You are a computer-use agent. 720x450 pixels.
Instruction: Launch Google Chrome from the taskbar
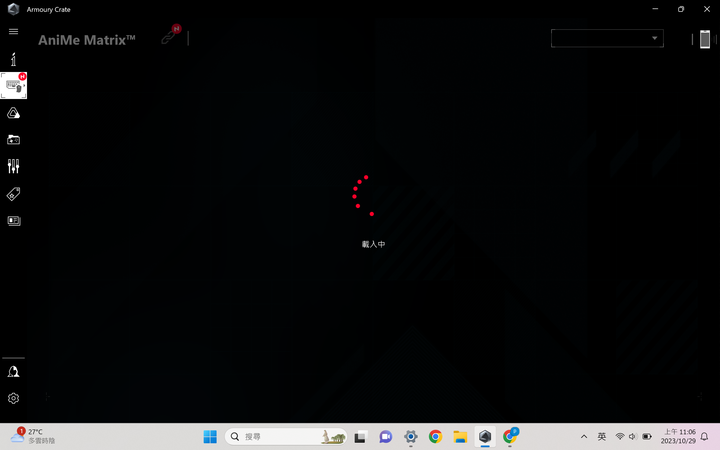[435, 437]
